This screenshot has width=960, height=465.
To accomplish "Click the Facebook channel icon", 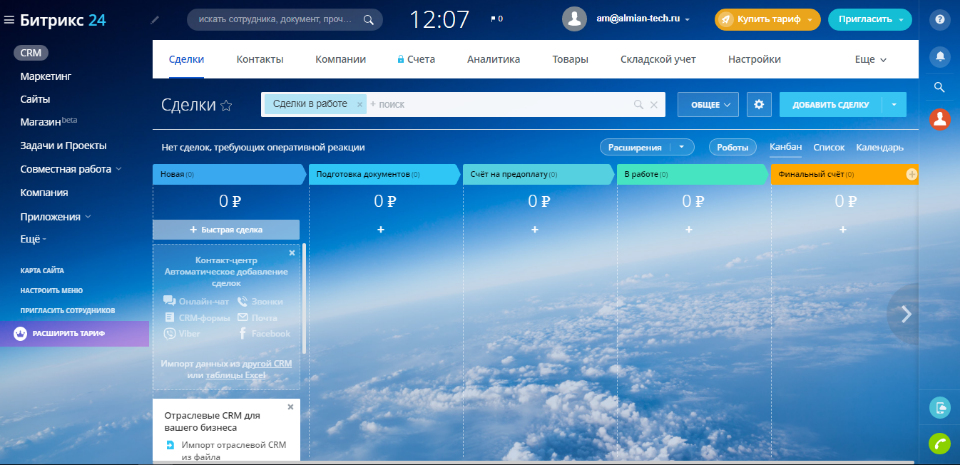I will click(242, 333).
